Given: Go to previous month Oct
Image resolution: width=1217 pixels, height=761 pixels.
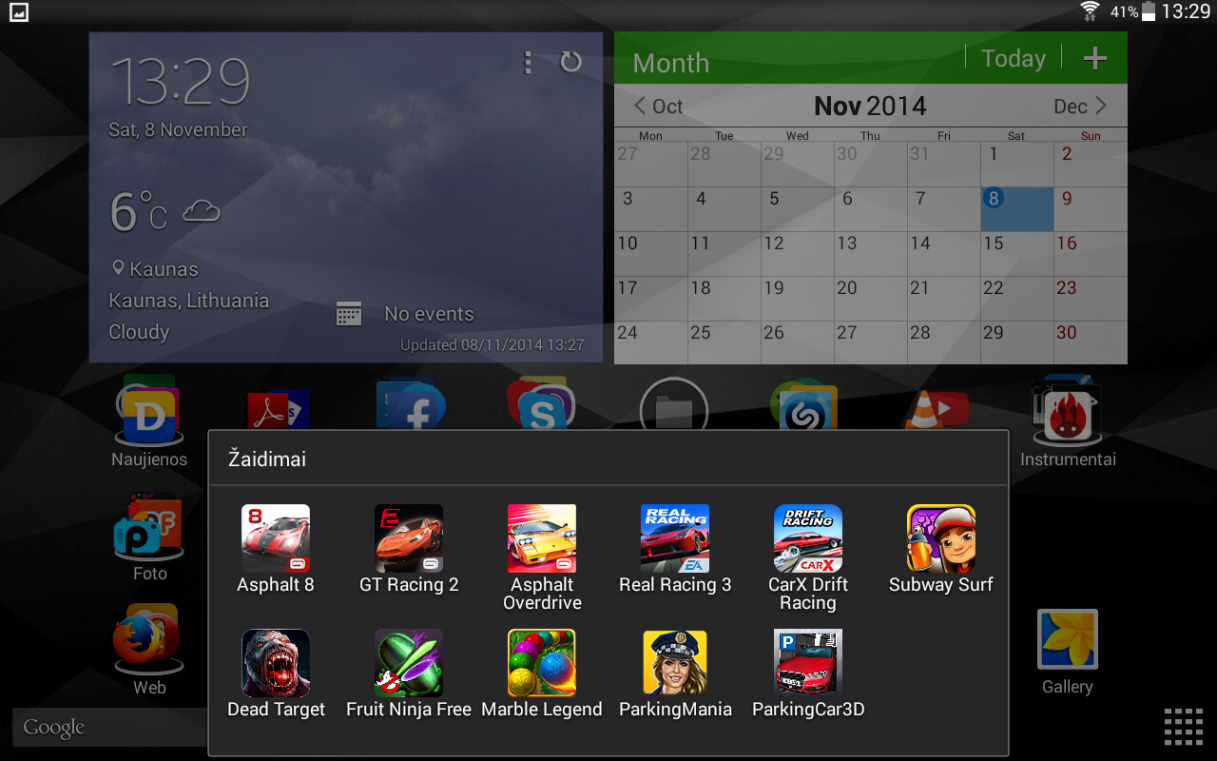Looking at the screenshot, I should coord(658,106).
